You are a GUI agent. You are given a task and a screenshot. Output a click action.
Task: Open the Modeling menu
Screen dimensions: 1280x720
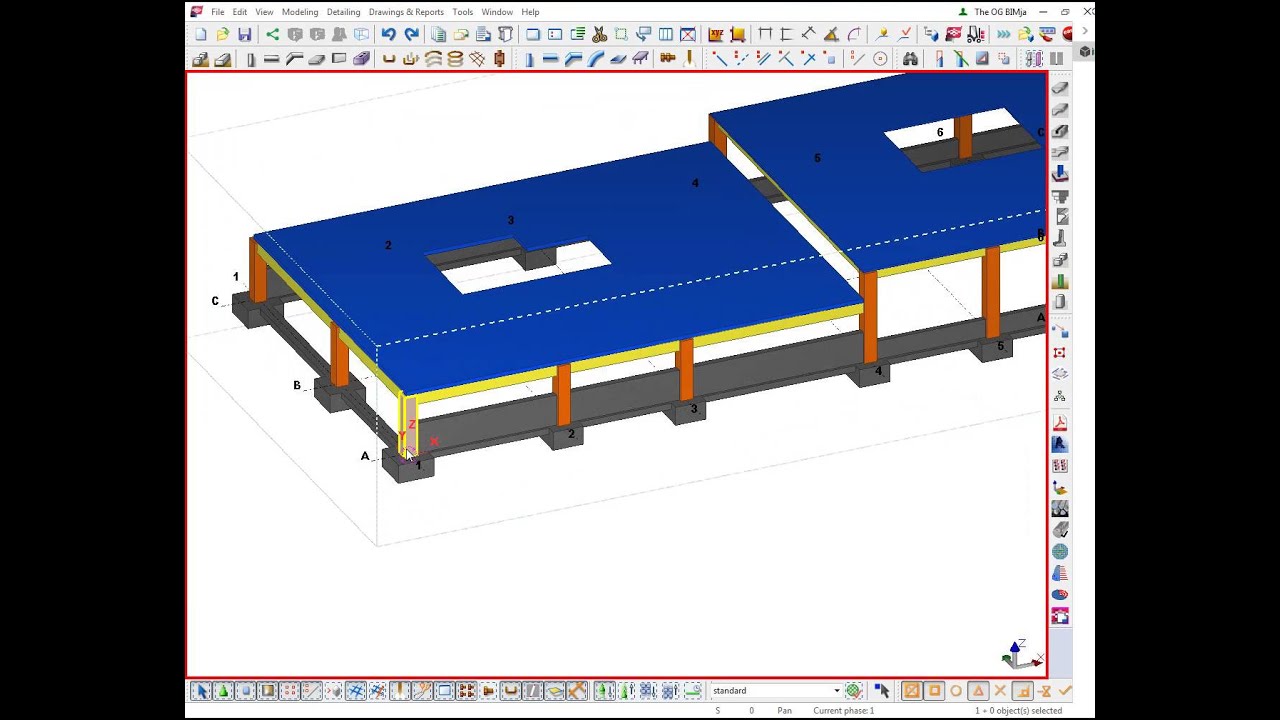pyautogui.click(x=300, y=12)
